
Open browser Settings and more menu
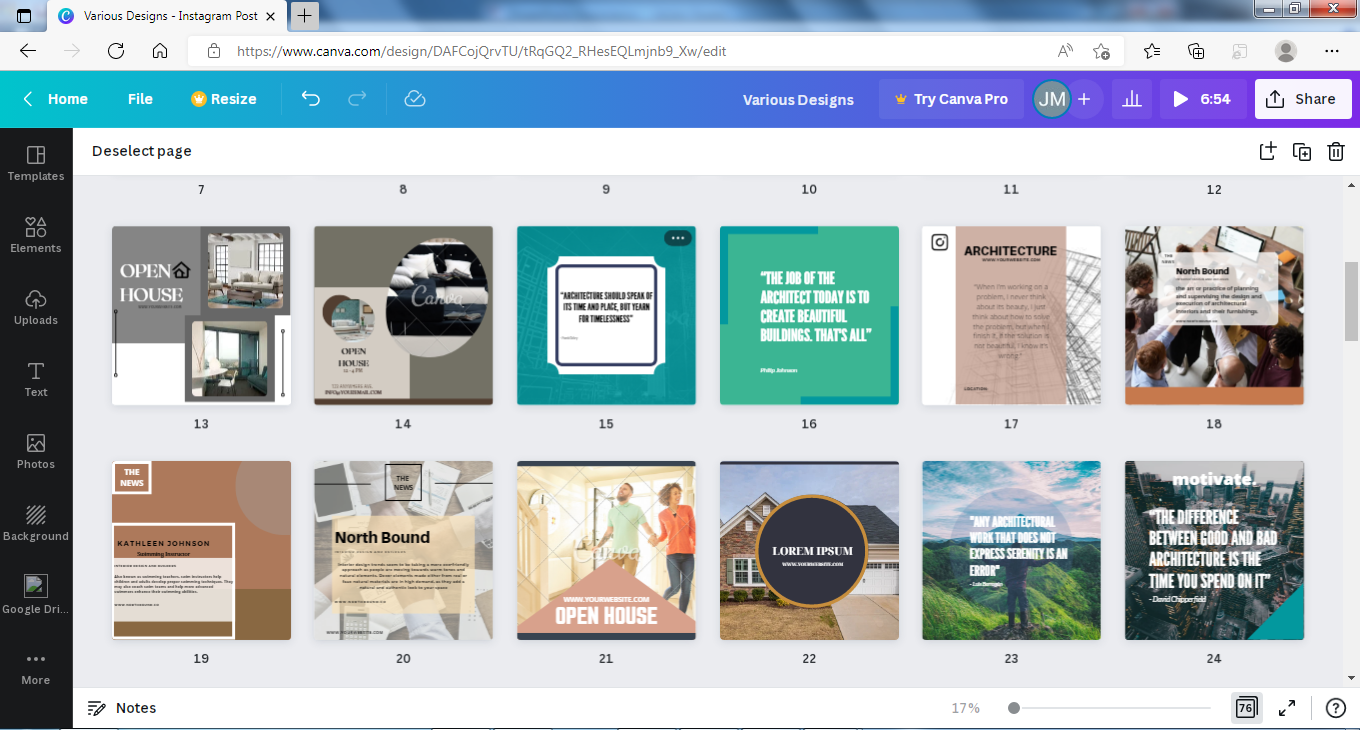coord(1331,51)
